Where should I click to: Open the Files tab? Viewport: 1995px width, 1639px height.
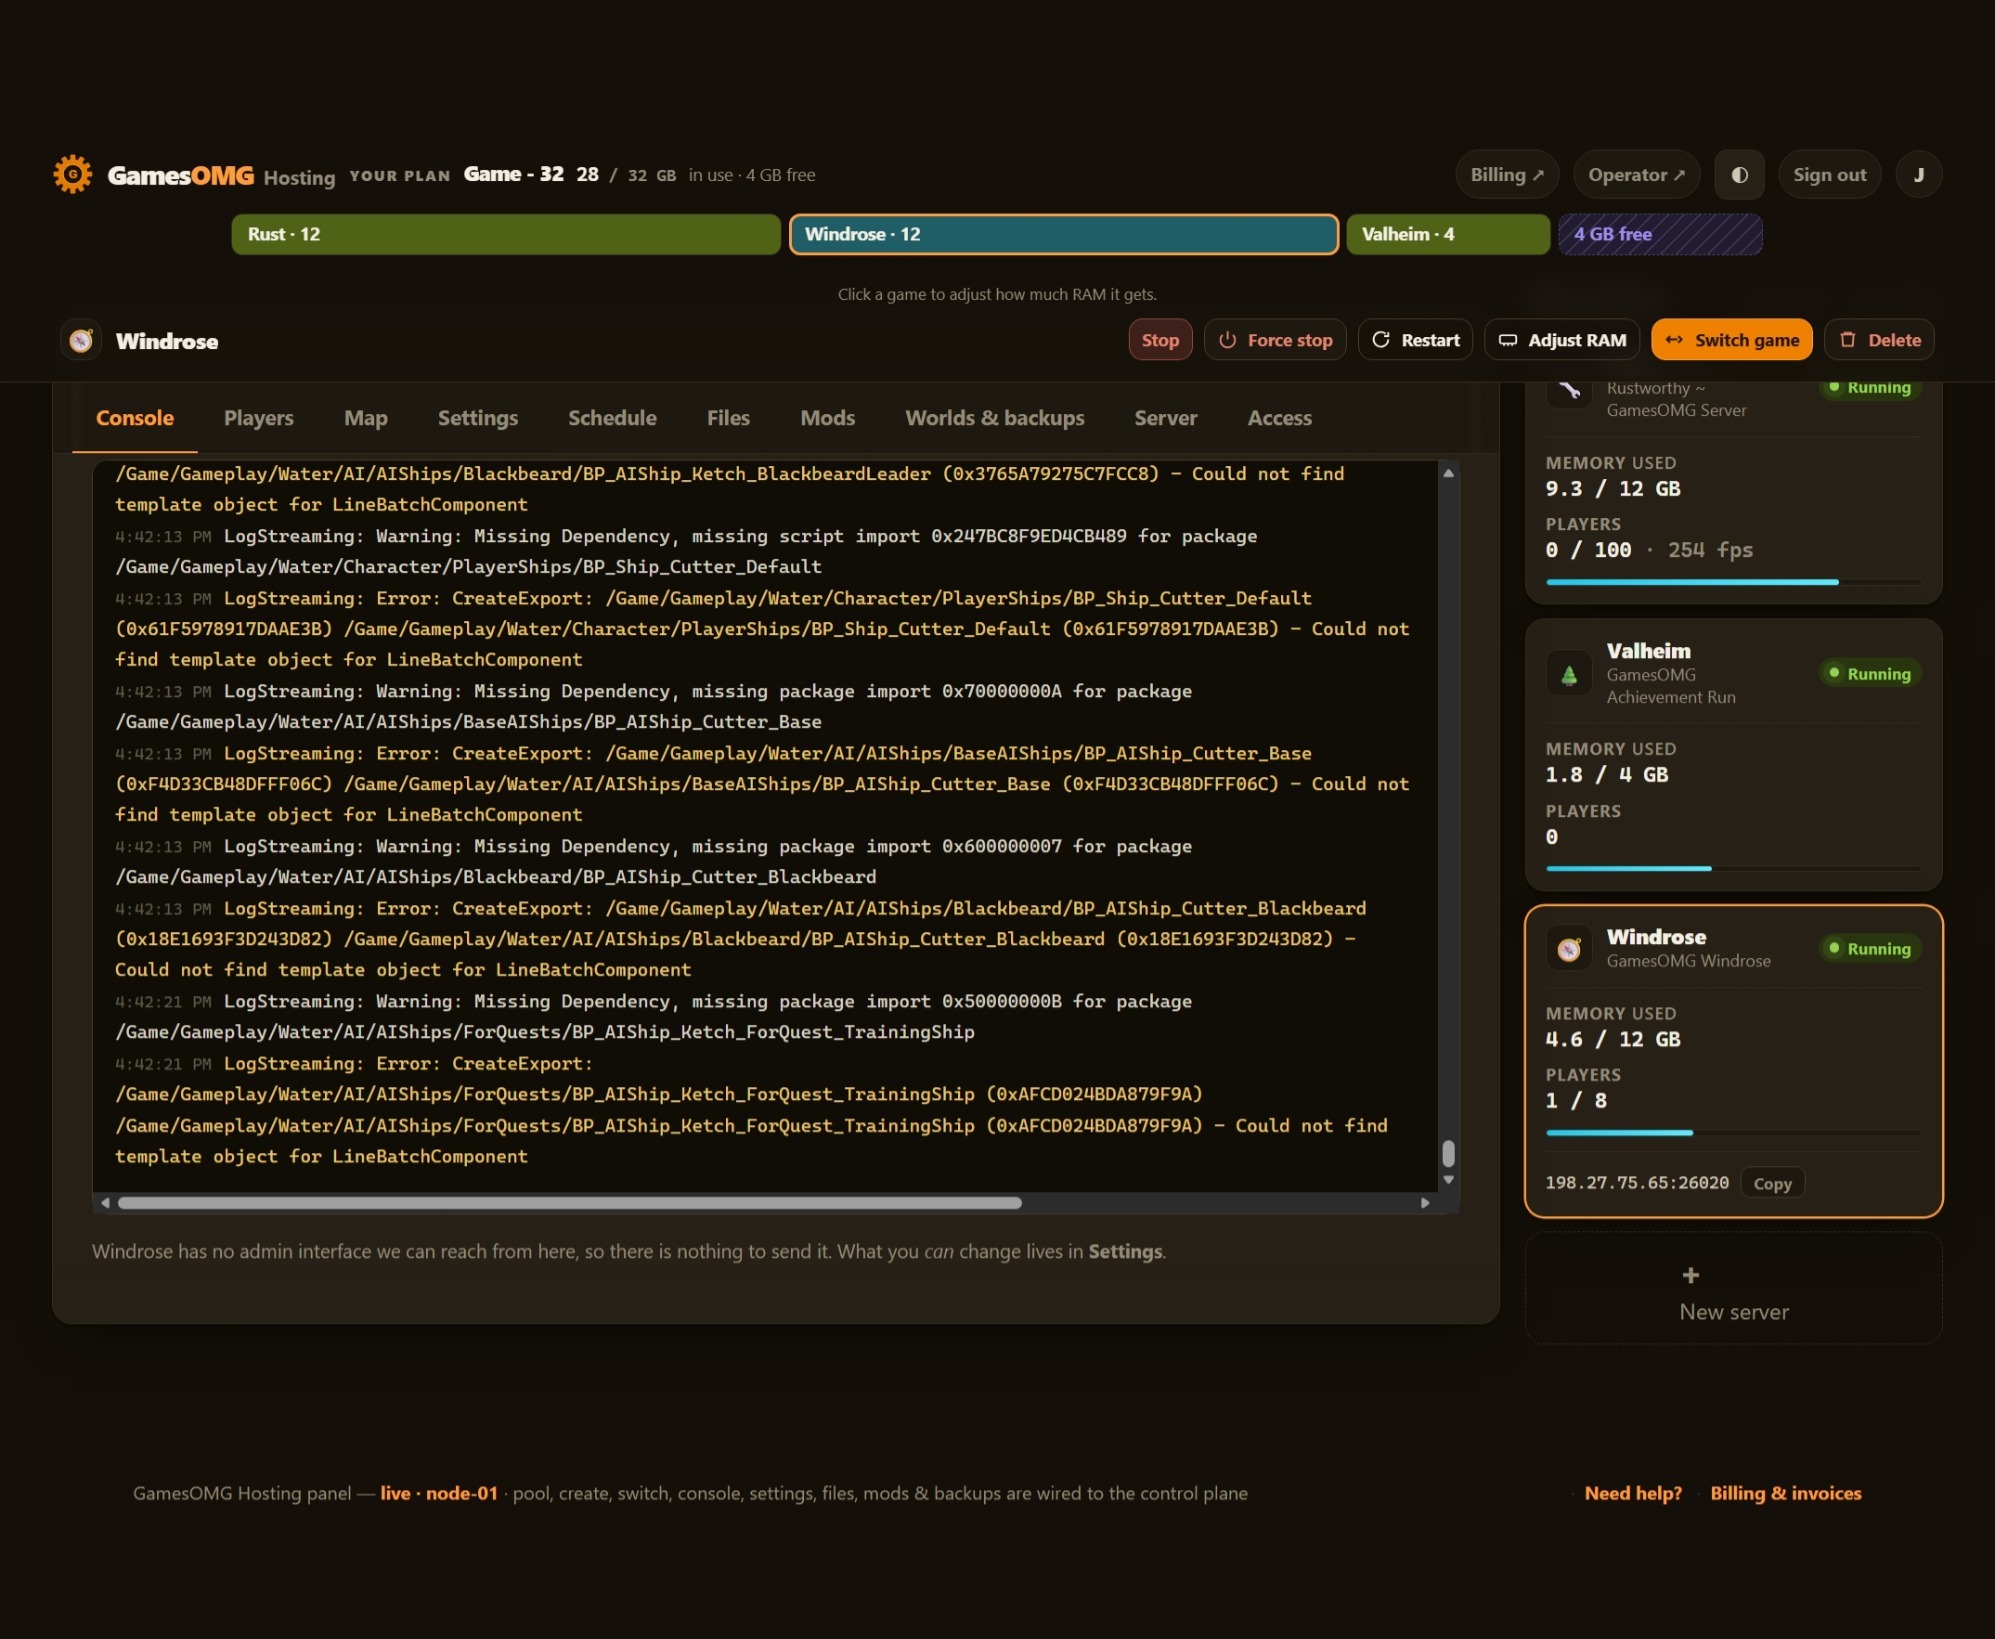[728, 418]
